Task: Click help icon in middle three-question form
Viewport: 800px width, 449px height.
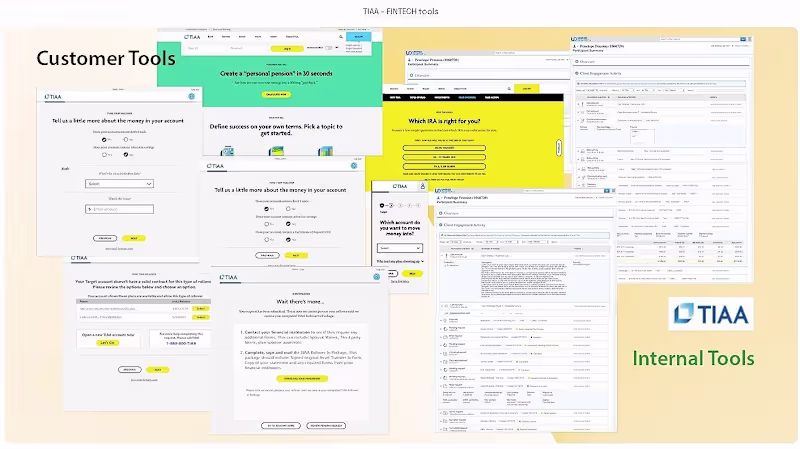Action: [354, 166]
